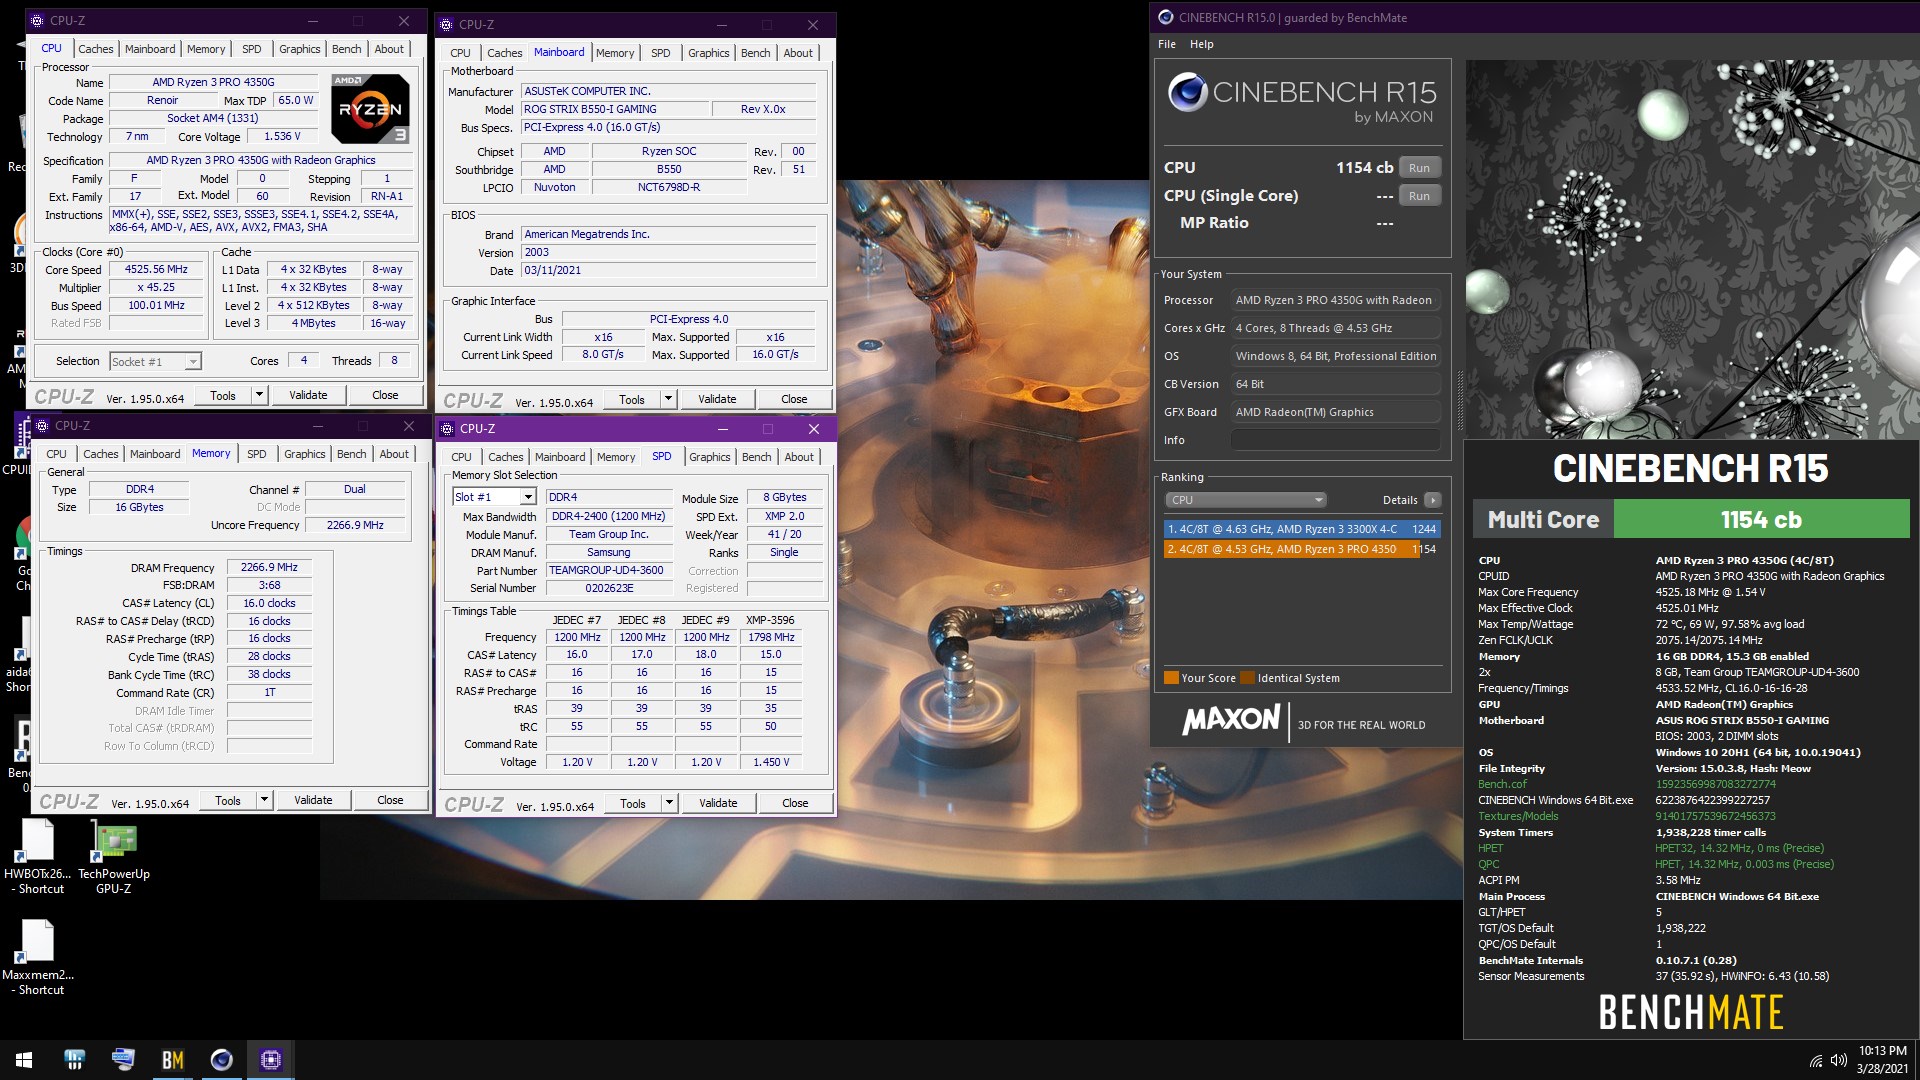
Task: Open the Tools dropdown arrow in Memory window
Action: point(264,800)
